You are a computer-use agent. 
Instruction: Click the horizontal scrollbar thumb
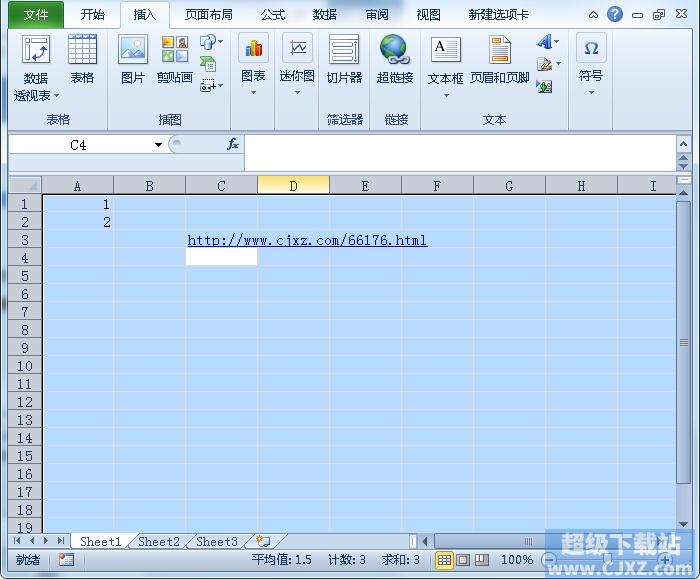click(x=529, y=542)
